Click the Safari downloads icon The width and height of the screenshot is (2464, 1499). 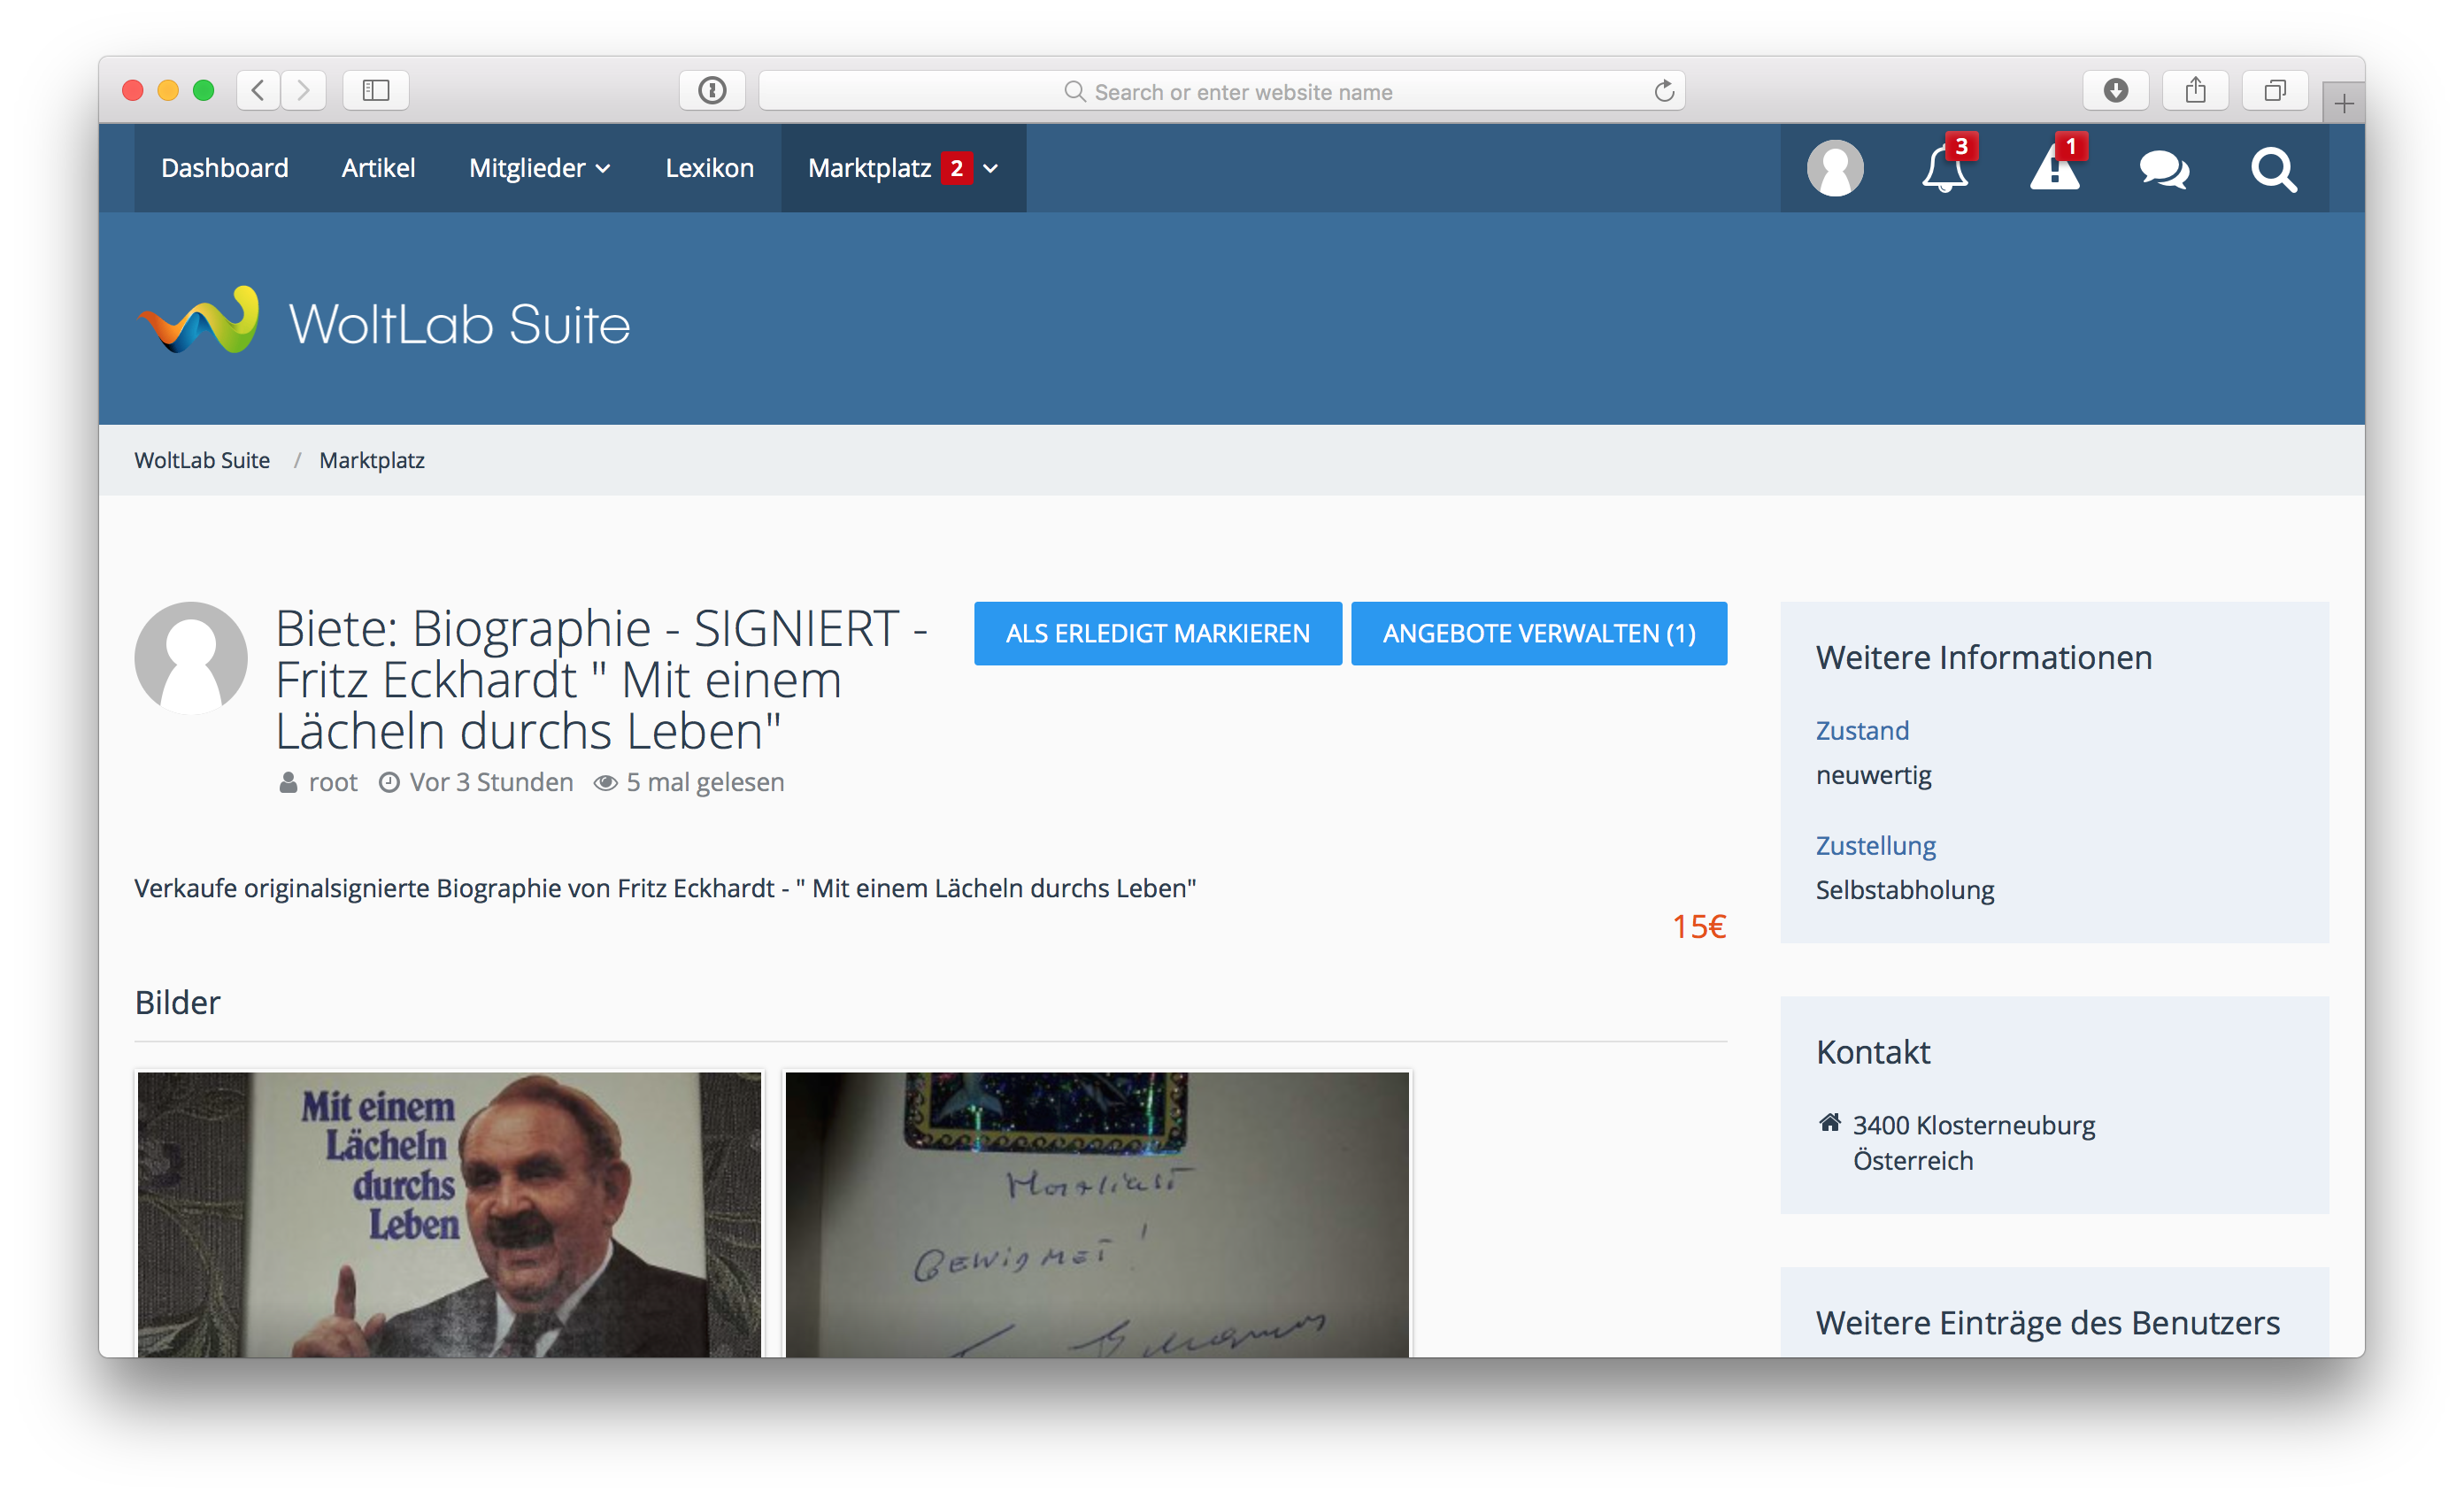2115,91
